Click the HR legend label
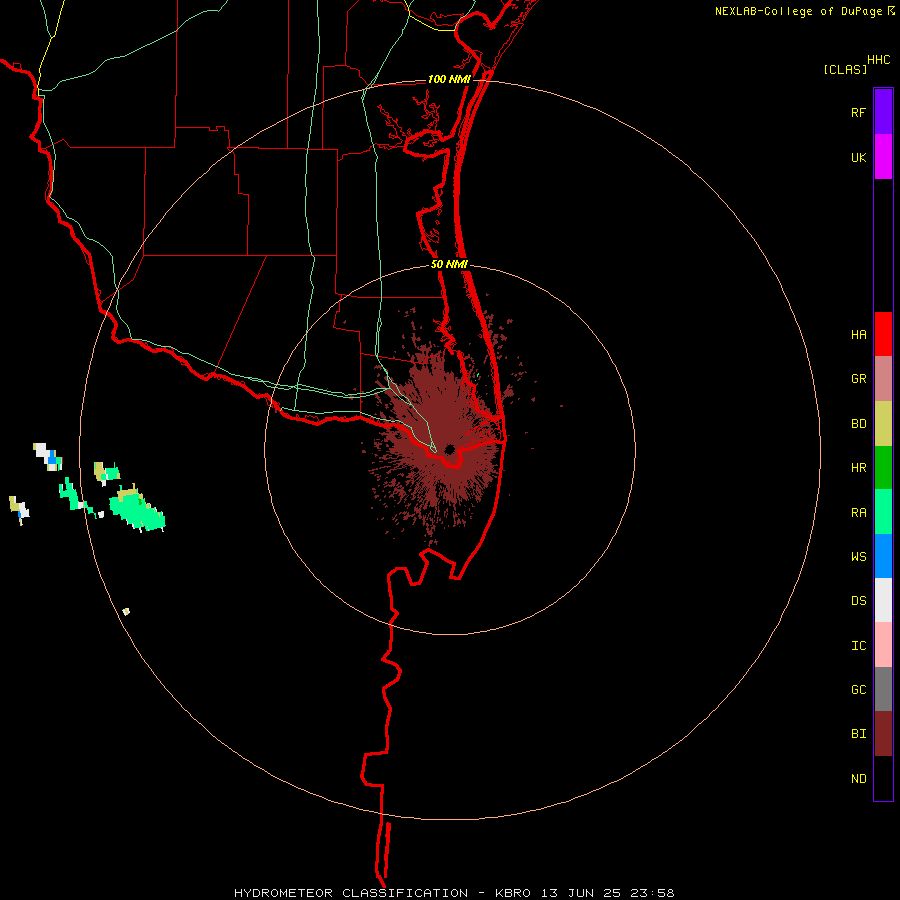Screen dimensions: 900x900 tap(858, 468)
